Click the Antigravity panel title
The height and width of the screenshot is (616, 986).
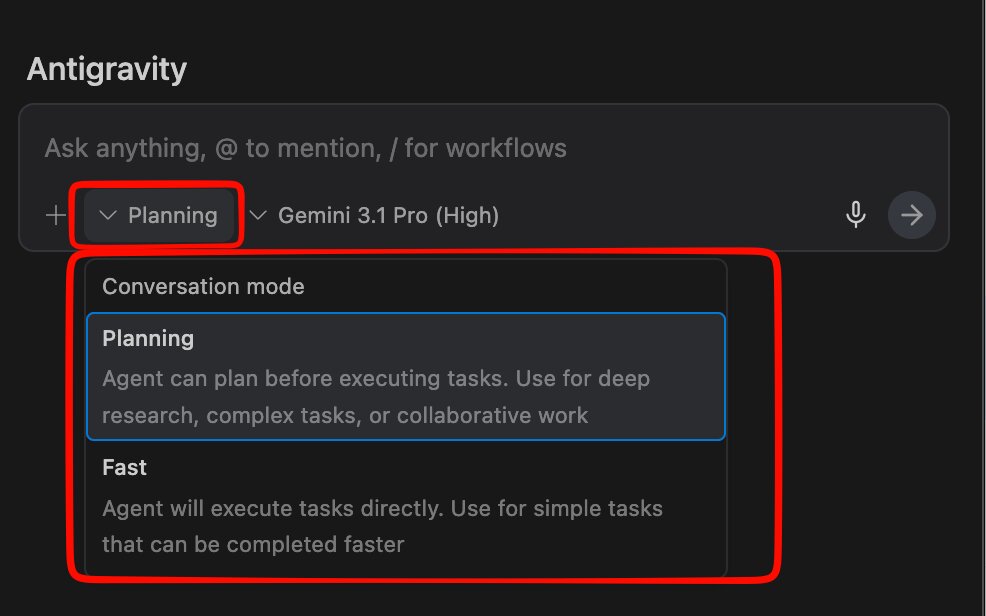click(x=106, y=69)
